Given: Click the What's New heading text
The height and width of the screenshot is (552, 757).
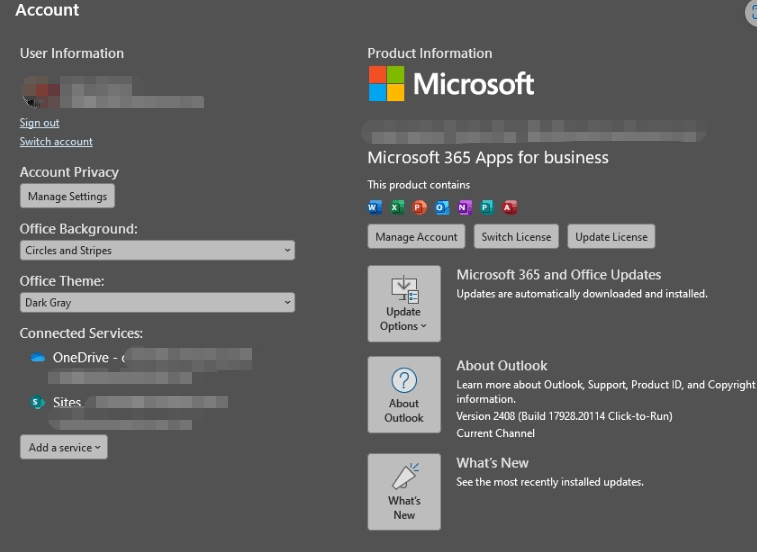Looking at the screenshot, I should pos(492,463).
